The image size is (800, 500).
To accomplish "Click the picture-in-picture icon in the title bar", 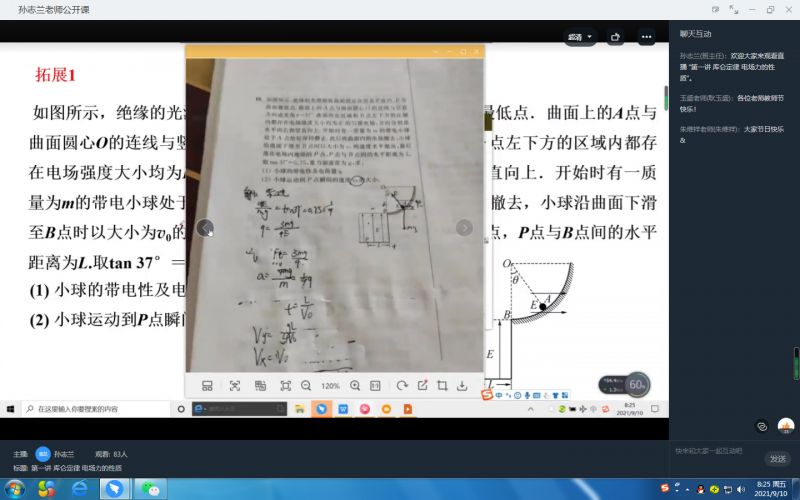I will [x=715, y=9].
